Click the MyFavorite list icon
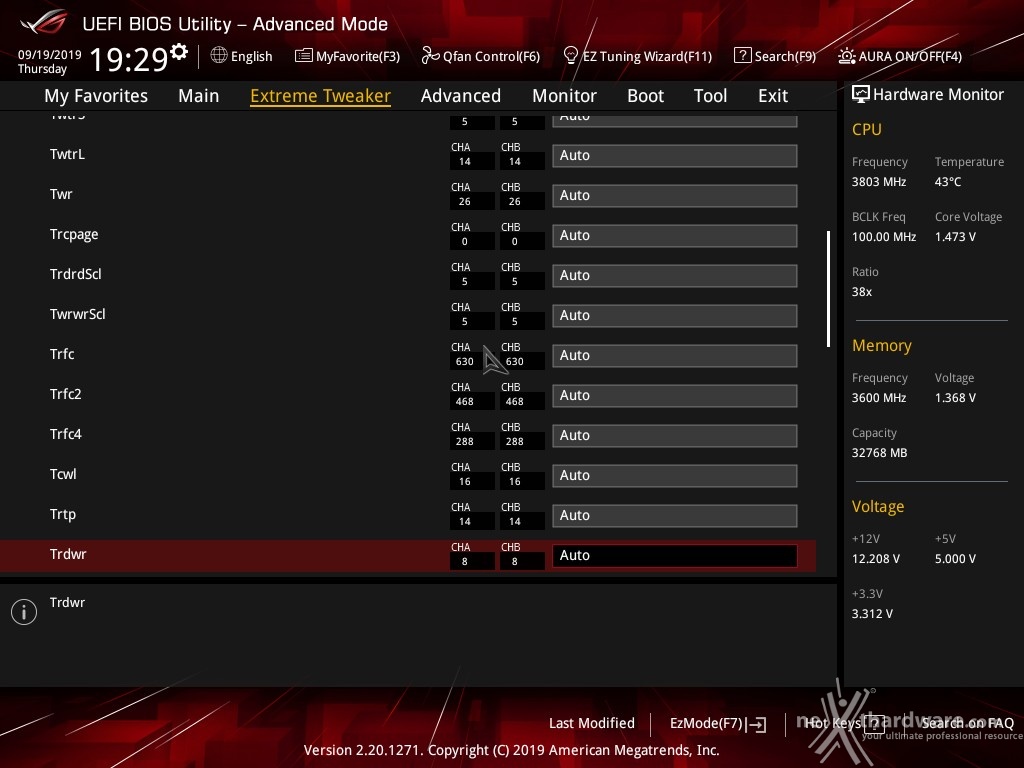Viewport: 1024px width, 768px height. click(x=304, y=56)
